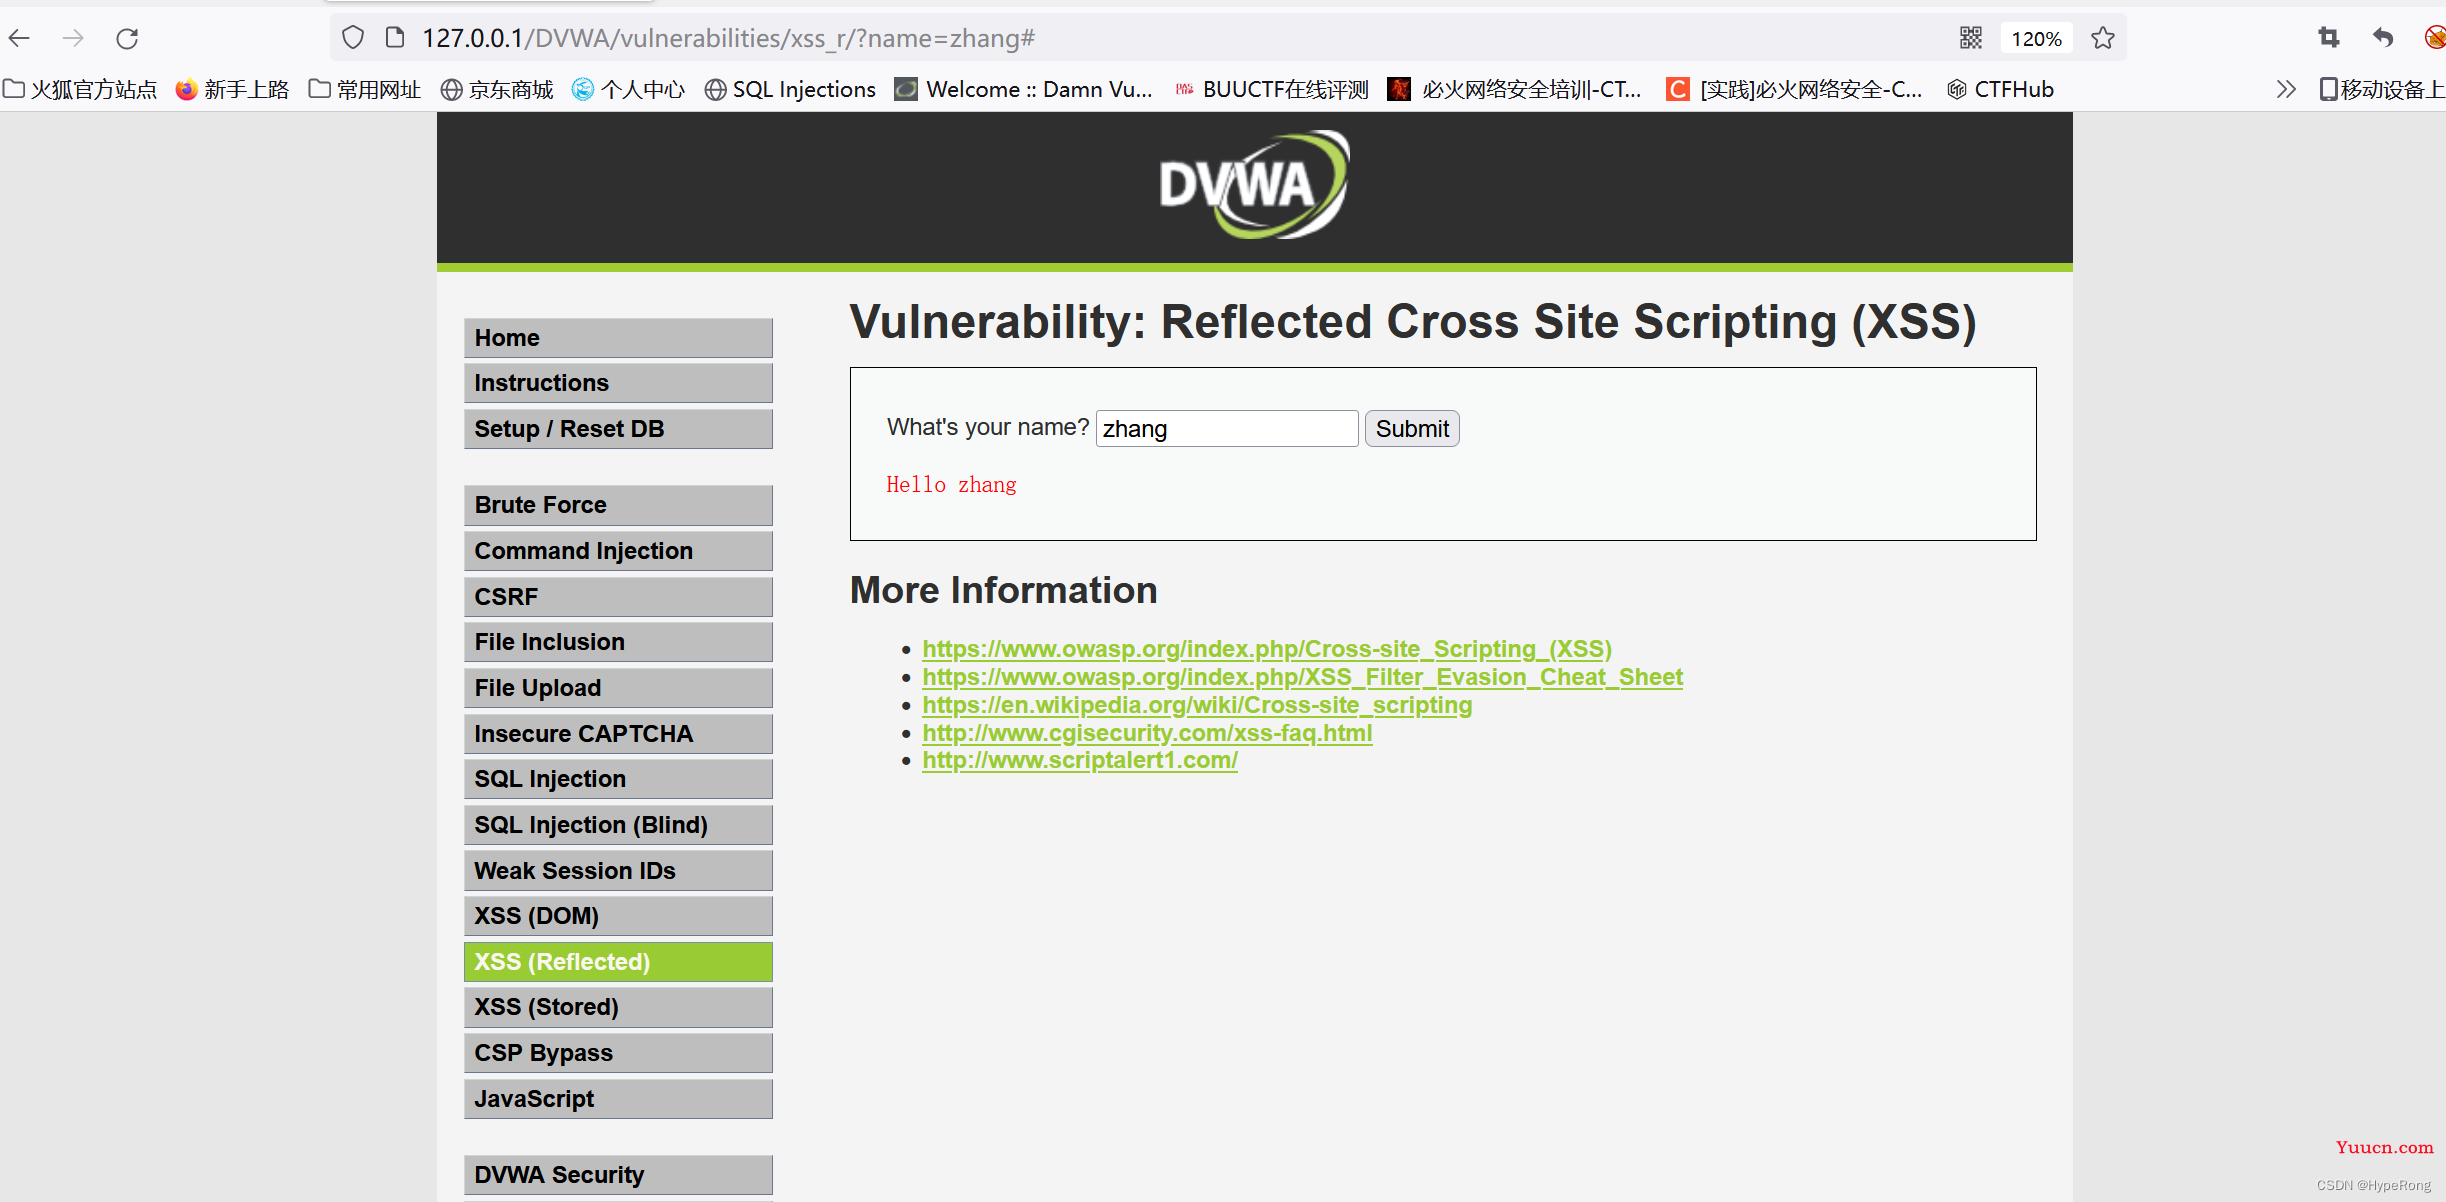Viewport: 2446px width, 1202px height.
Task: Open the 京东商城 bookmark
Action: 497,89
